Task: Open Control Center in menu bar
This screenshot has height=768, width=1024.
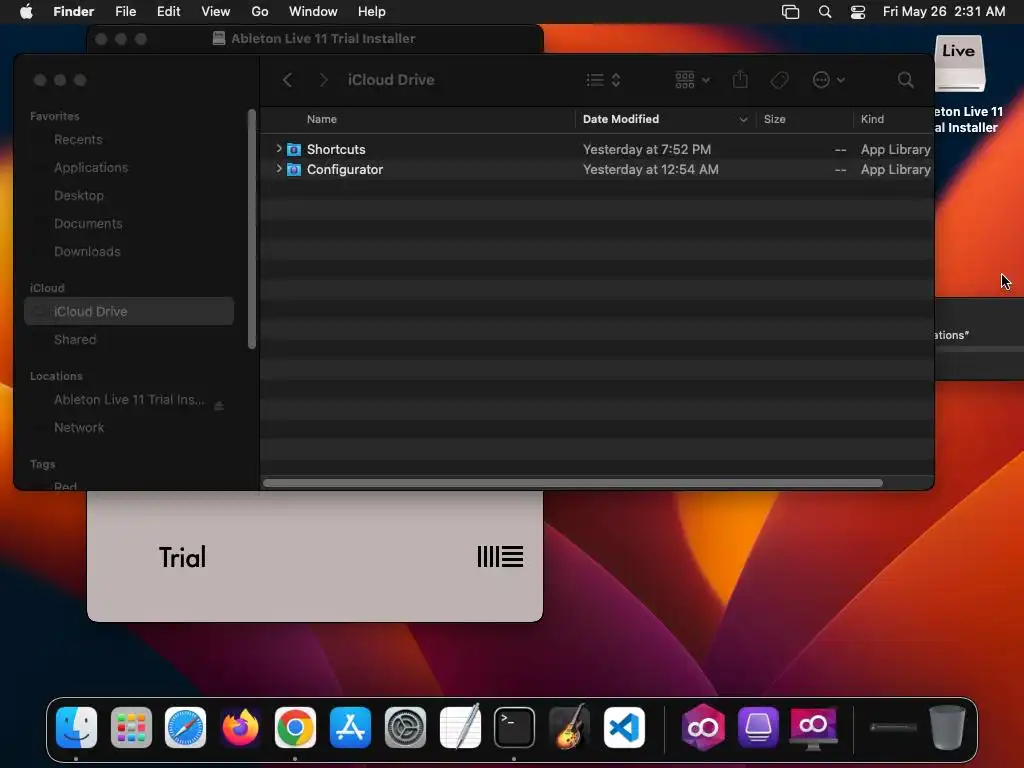Action: point(857,12)
